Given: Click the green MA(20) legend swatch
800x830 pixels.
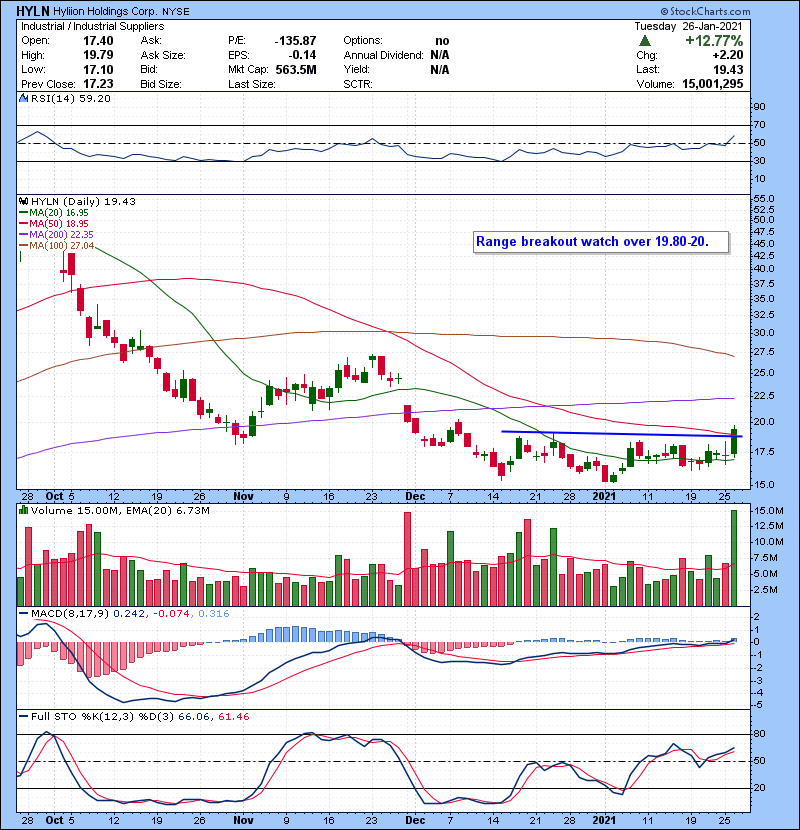Looking at the screenshot, I should [x=23, y=213].
